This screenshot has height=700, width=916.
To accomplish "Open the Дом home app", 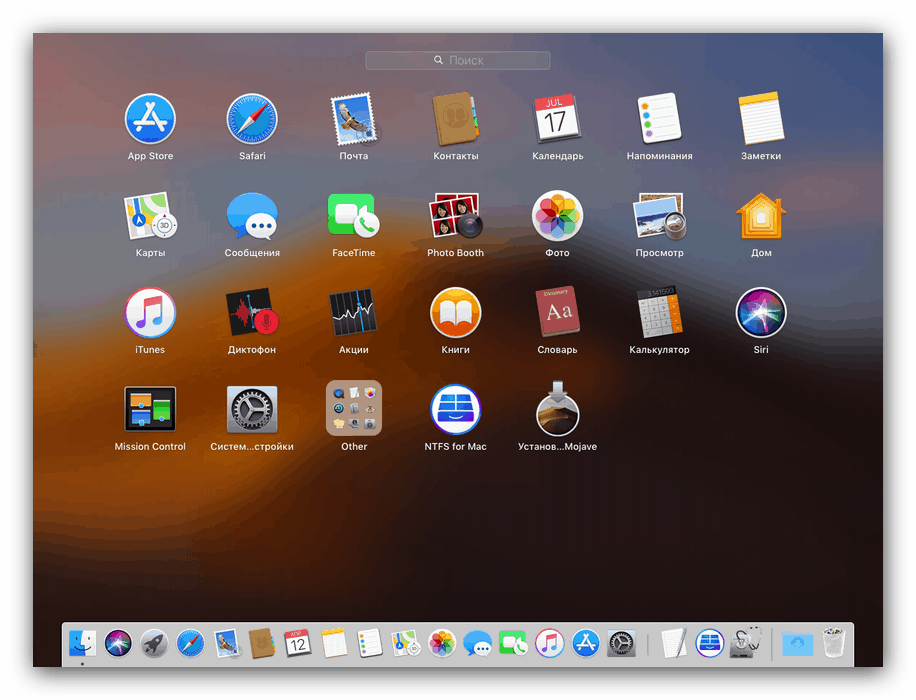I will 761,216.
